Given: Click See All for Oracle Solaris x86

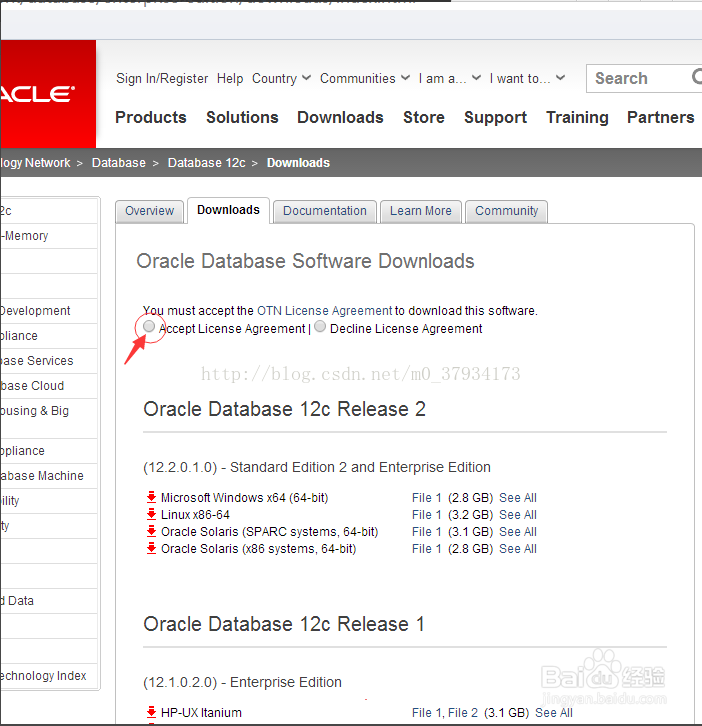Looking at the screenshot, I should 518,549.
